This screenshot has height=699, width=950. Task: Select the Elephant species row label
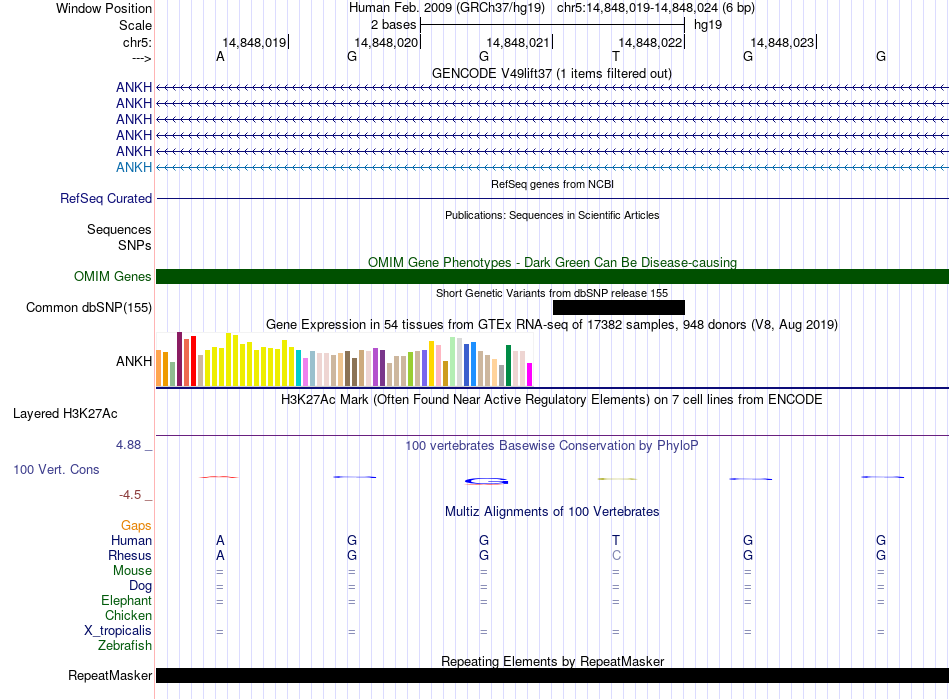pyautogui.click(x=126, y=601)
